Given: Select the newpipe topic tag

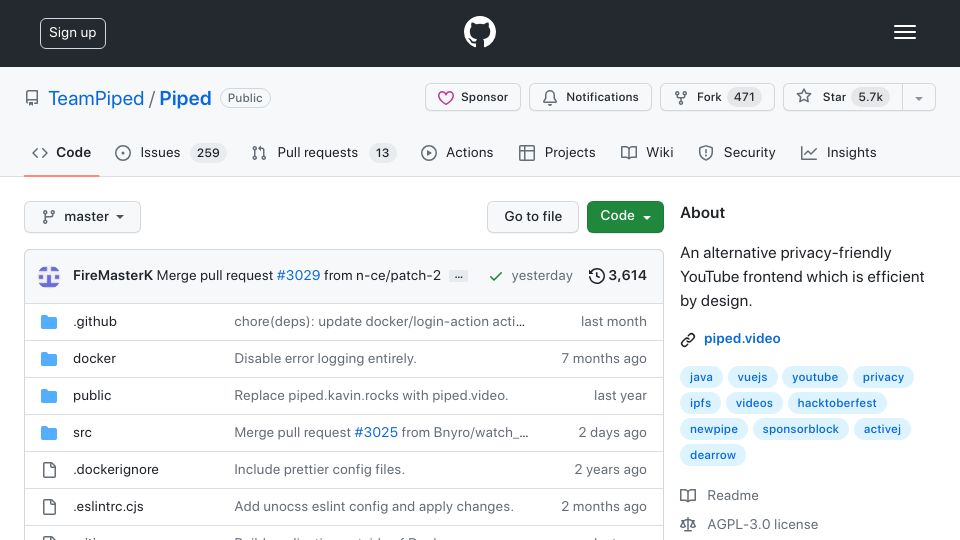Looking at the screenshot, I should pyautogui.click(x=714, y=429).
